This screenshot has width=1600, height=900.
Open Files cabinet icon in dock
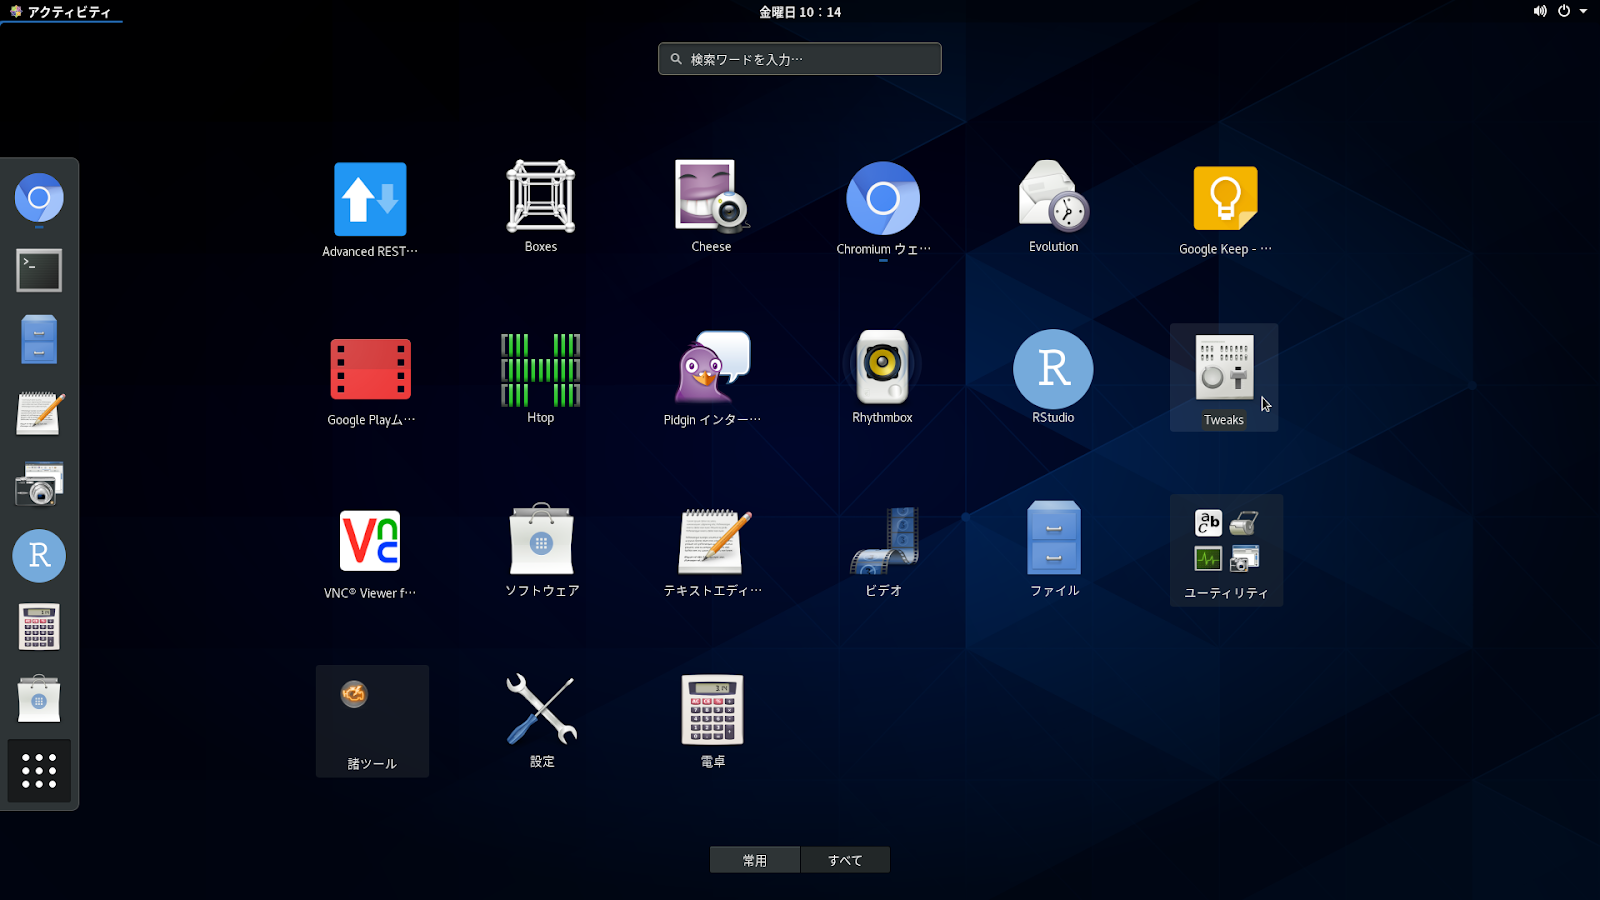click(x=39, y=340)
